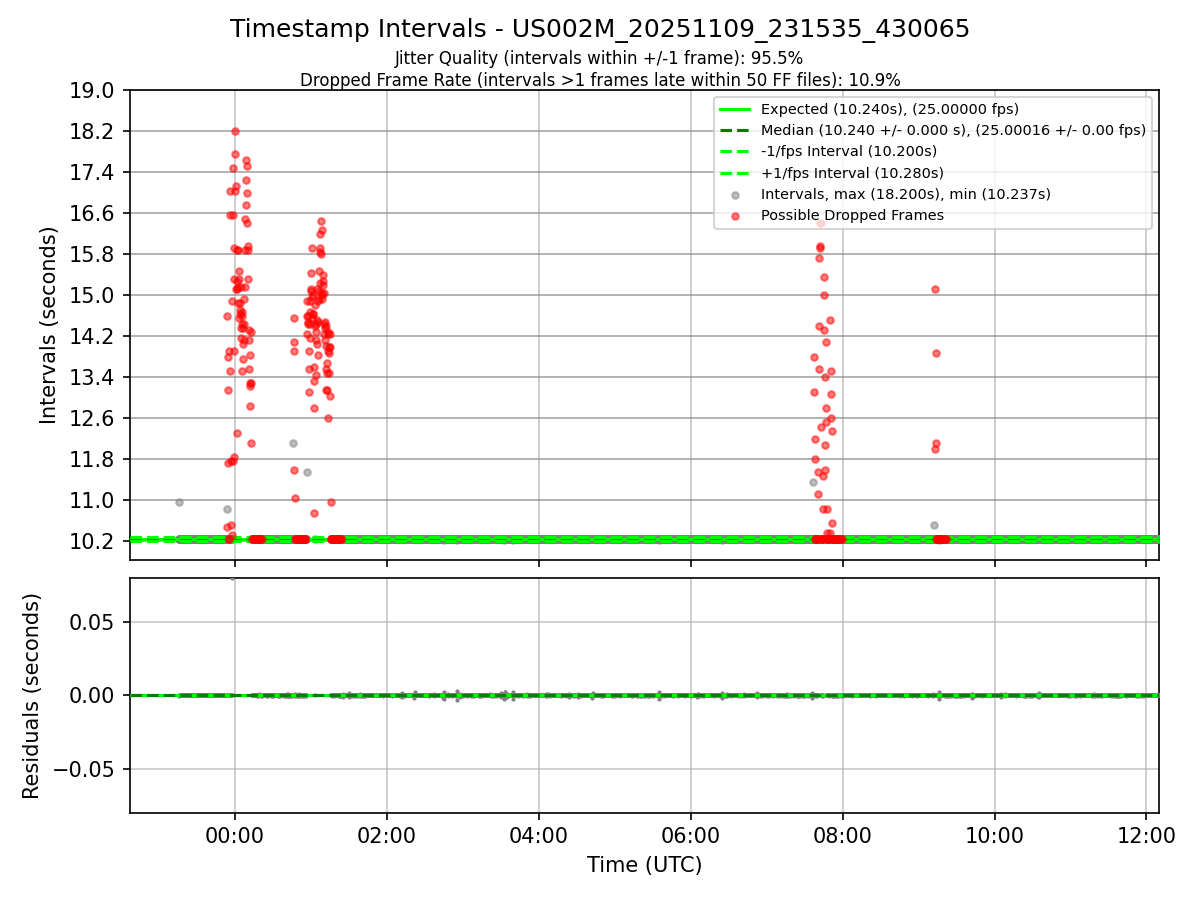This screenshot has width=1200, height=900.
Task: Click the legend entry '+1/fps Interval (10.280s)'
Action: [852, 173]
